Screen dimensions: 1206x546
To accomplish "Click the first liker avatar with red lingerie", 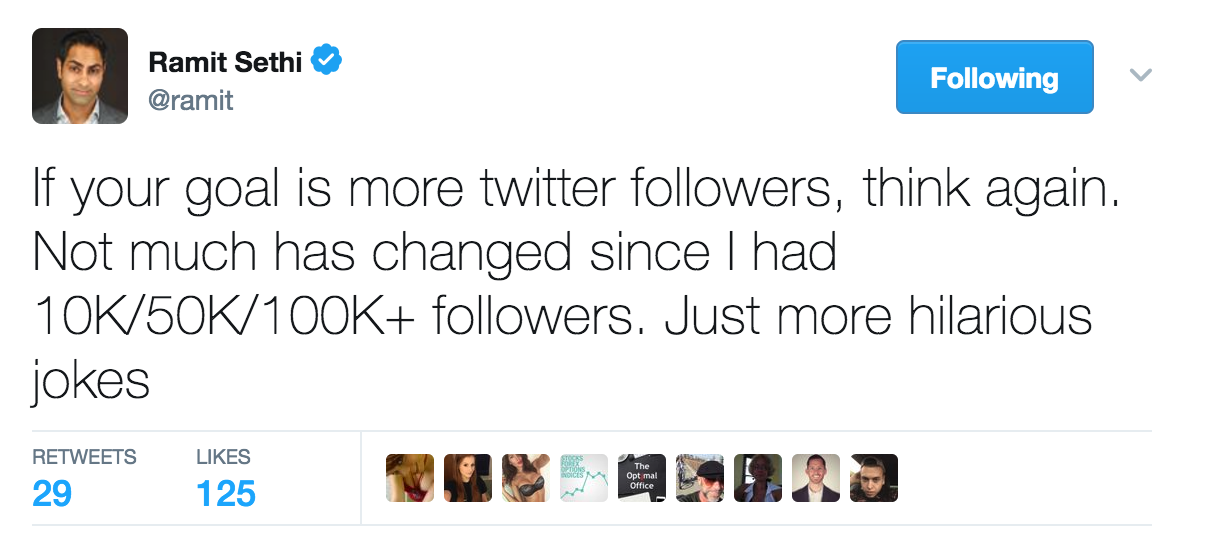I will click(410, 478).
